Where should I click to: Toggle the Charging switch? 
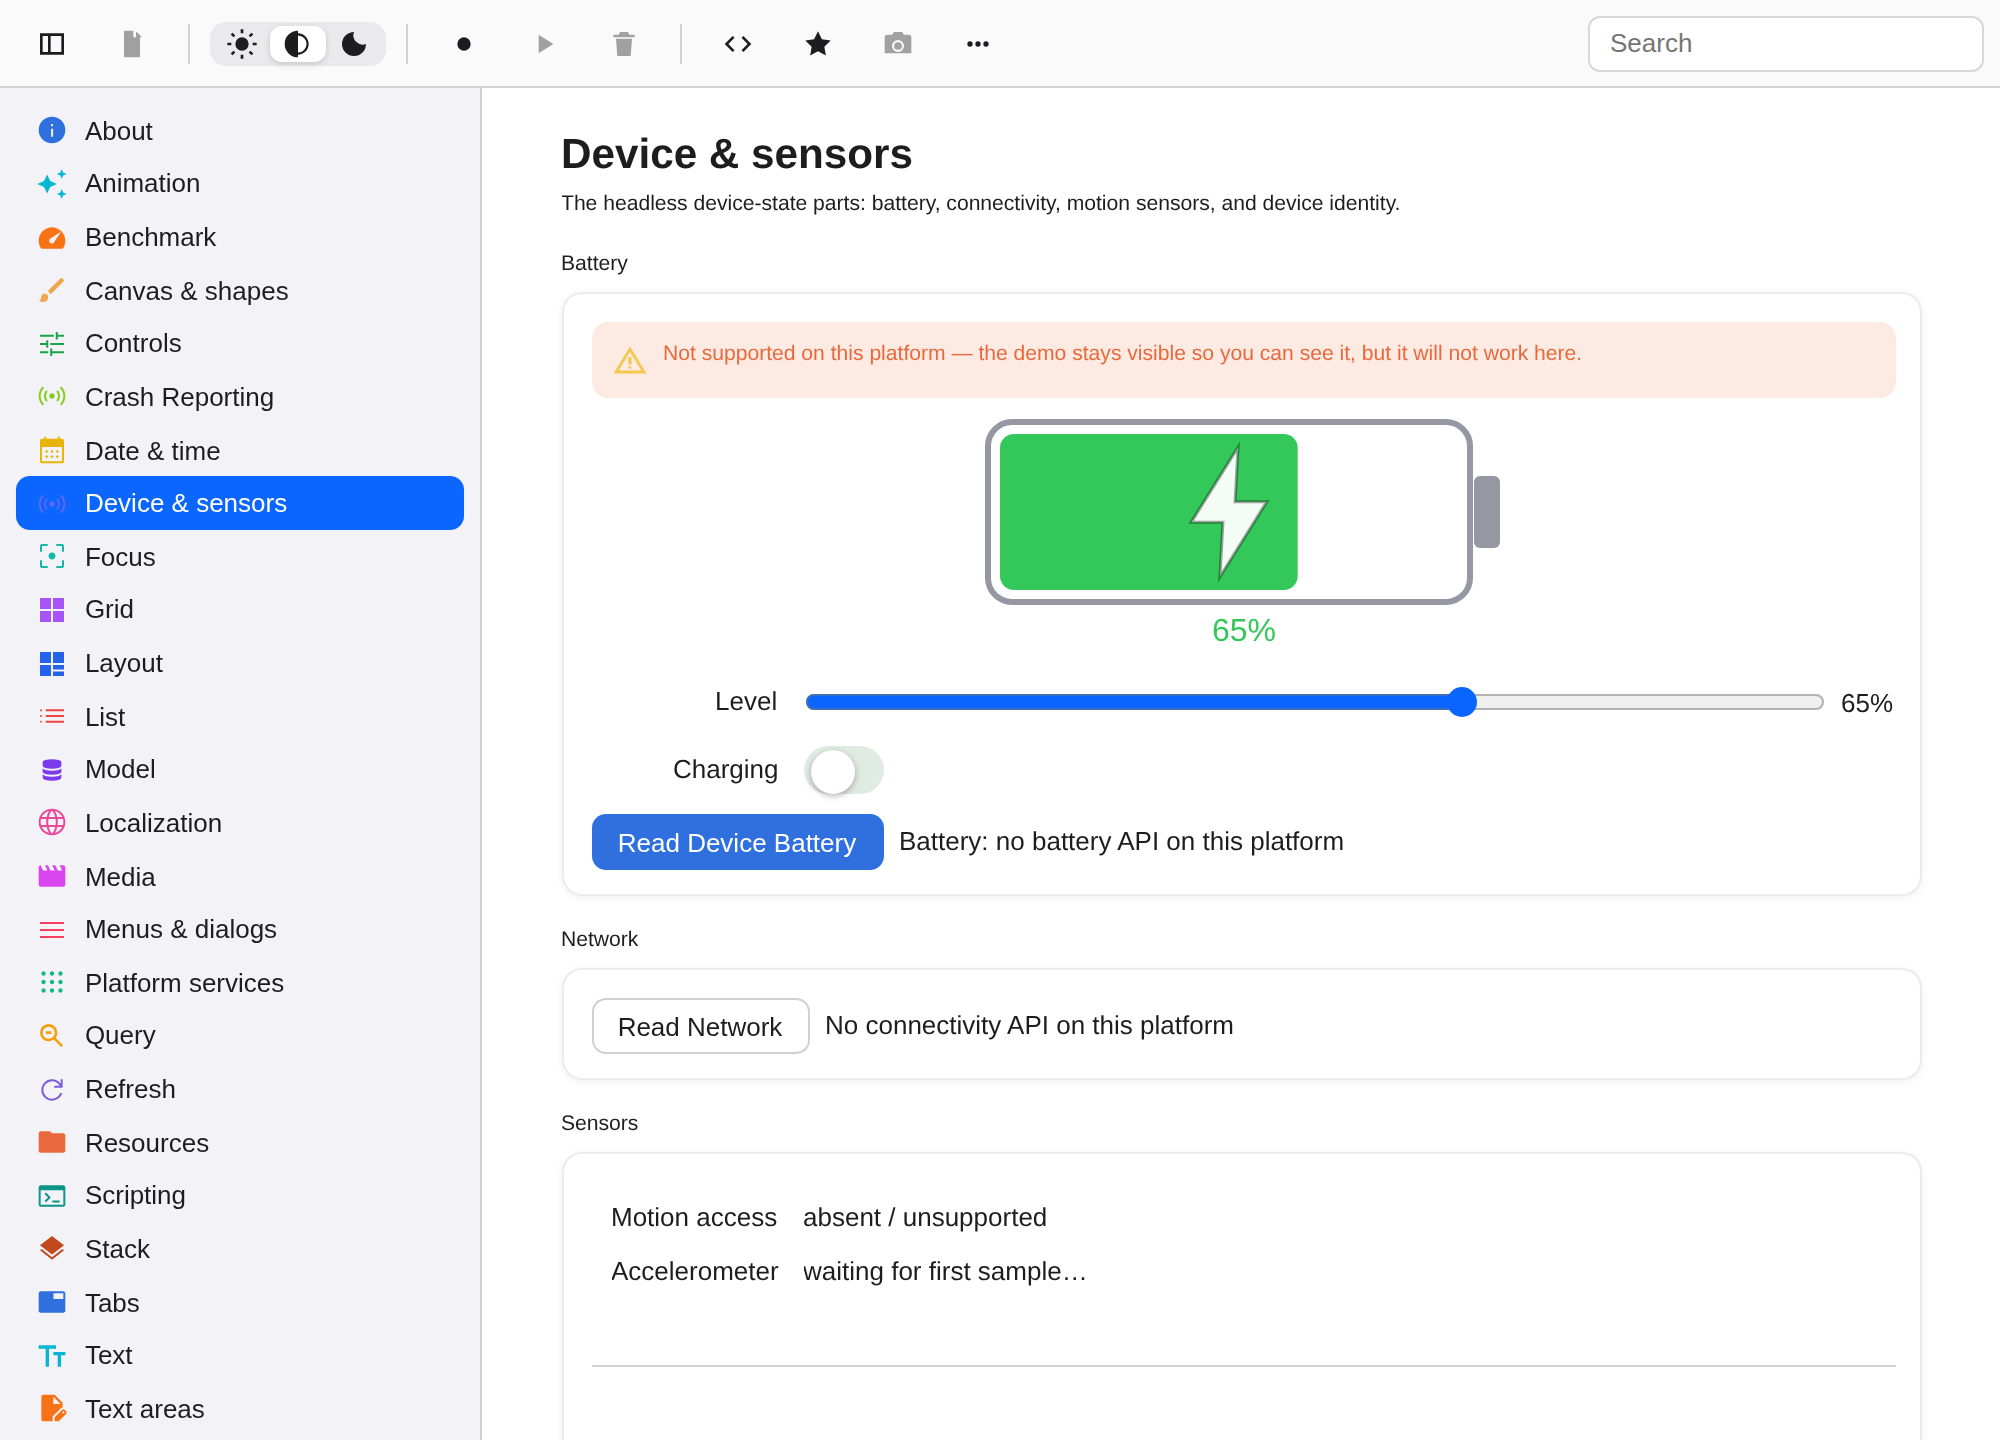click(x=844, y=770)
